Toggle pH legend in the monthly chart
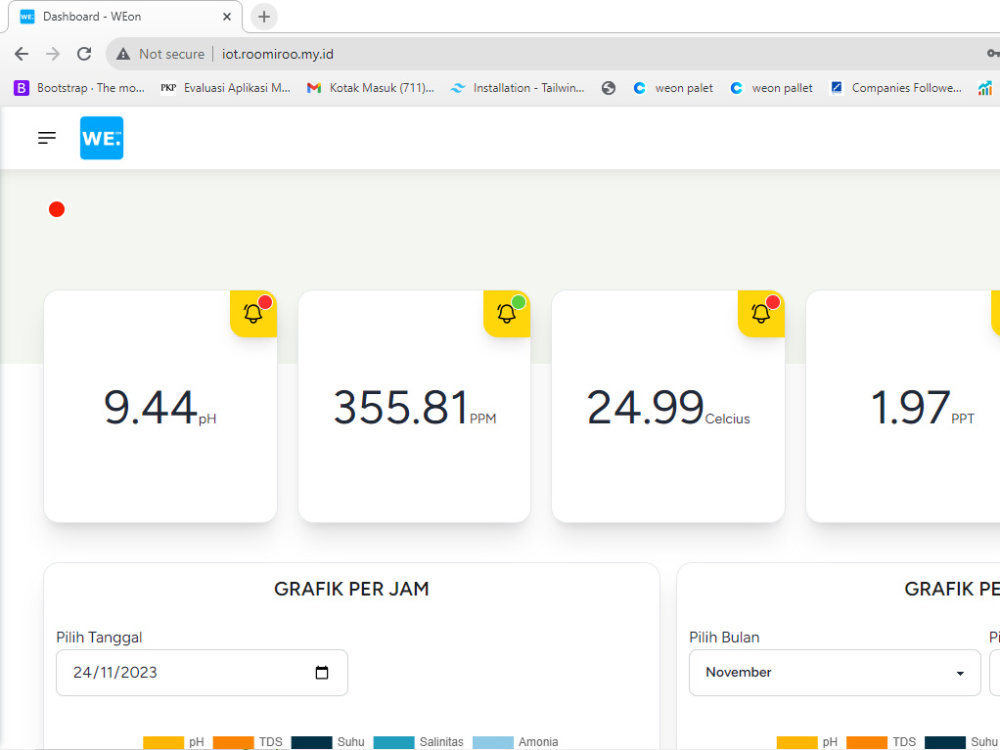This screenshot has width=1000, height=750. click(x=807, y=742)
